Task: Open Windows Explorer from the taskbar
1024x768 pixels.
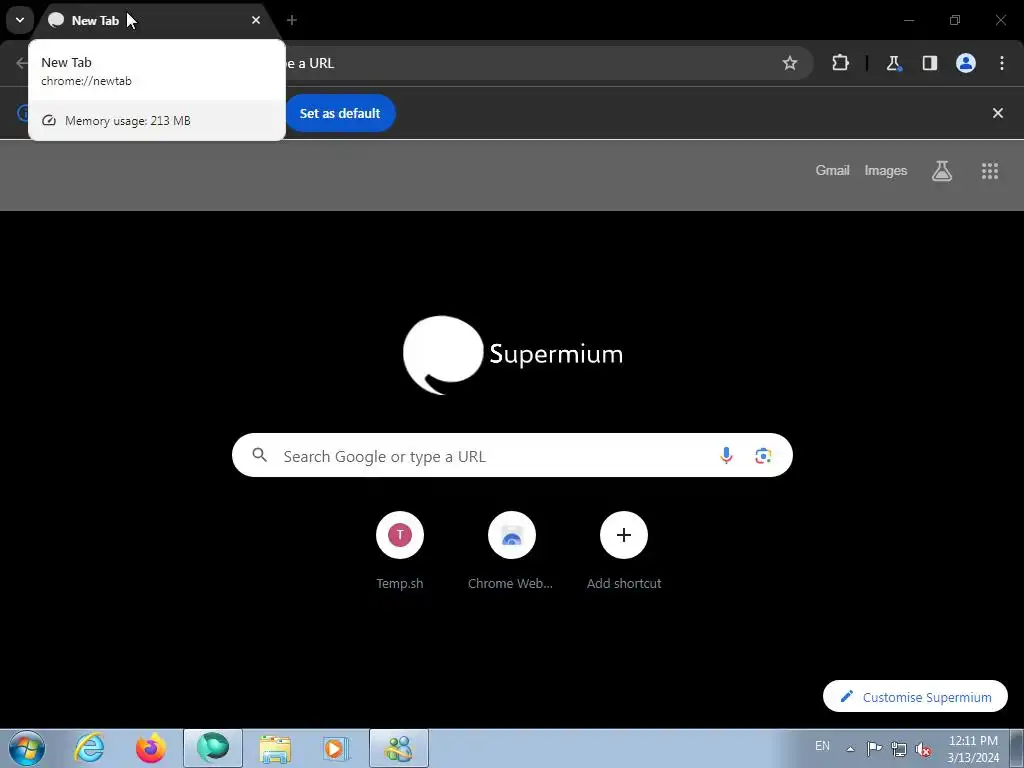Action: point(275,748)
